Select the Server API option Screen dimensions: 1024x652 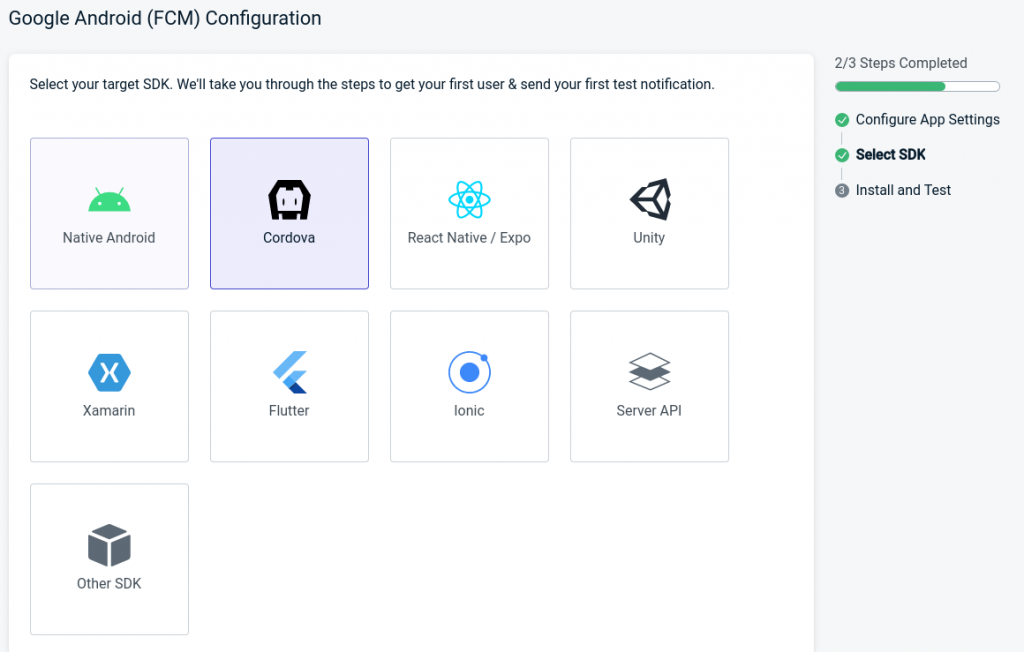[x=649, y=386]
